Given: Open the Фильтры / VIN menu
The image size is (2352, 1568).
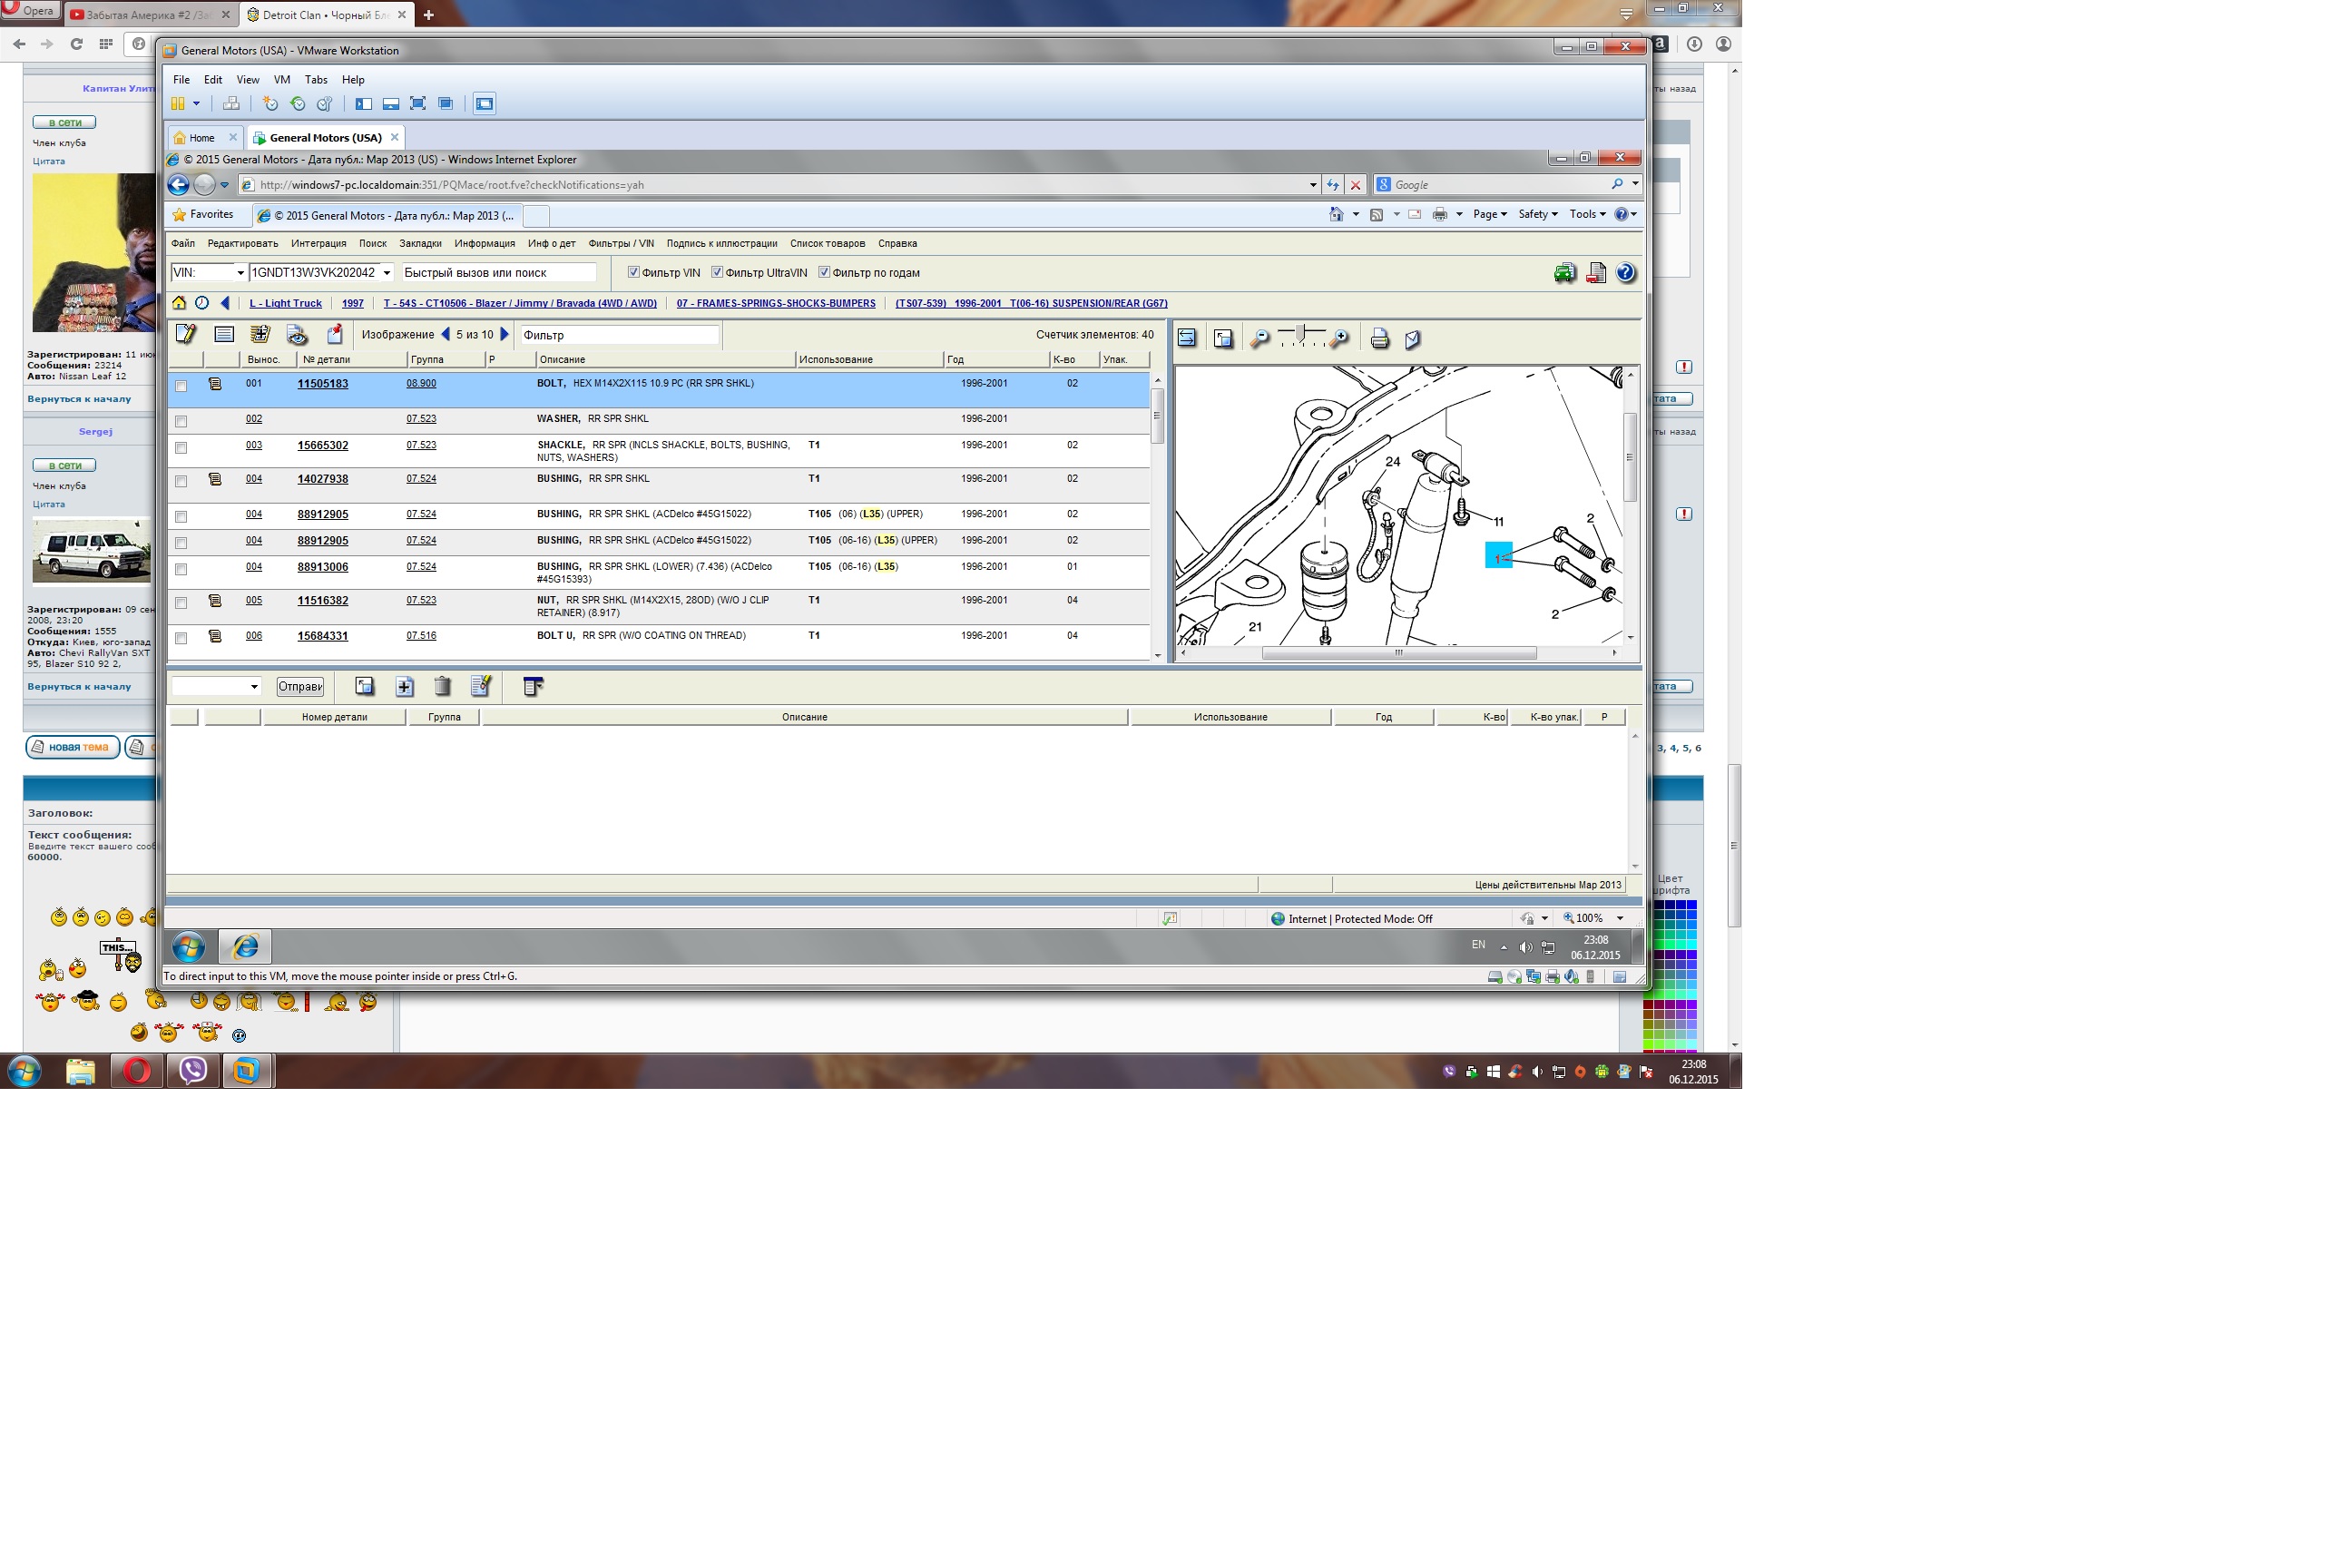Looking at the screenshot, I should click(620, 243).
